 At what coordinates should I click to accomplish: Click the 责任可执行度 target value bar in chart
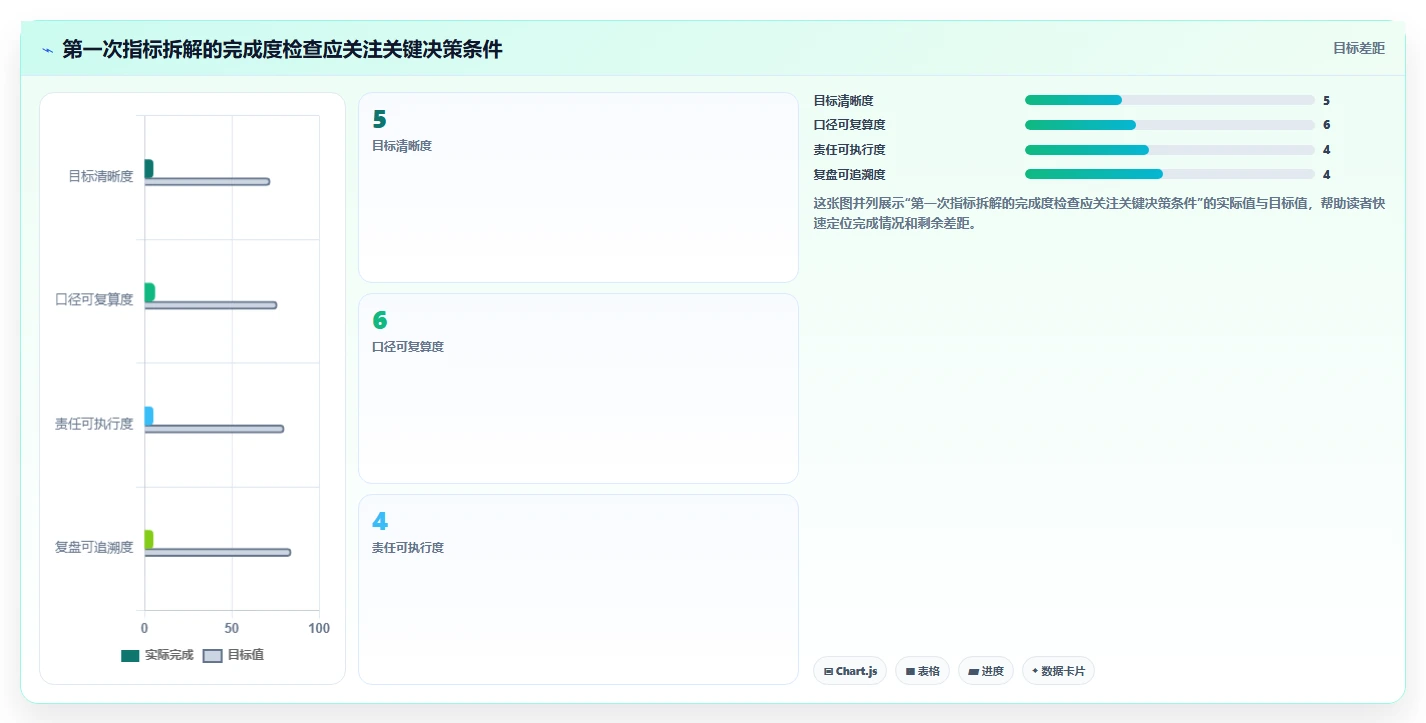214,429
